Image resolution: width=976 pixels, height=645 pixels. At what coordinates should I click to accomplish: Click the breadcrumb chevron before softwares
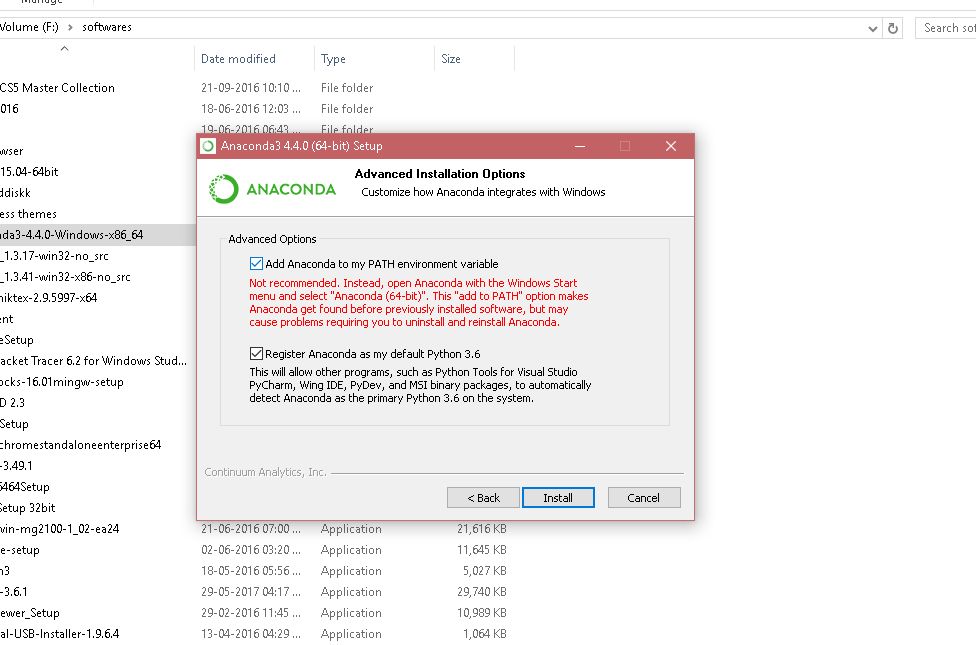pyautogui.click(x=70, y=27)
